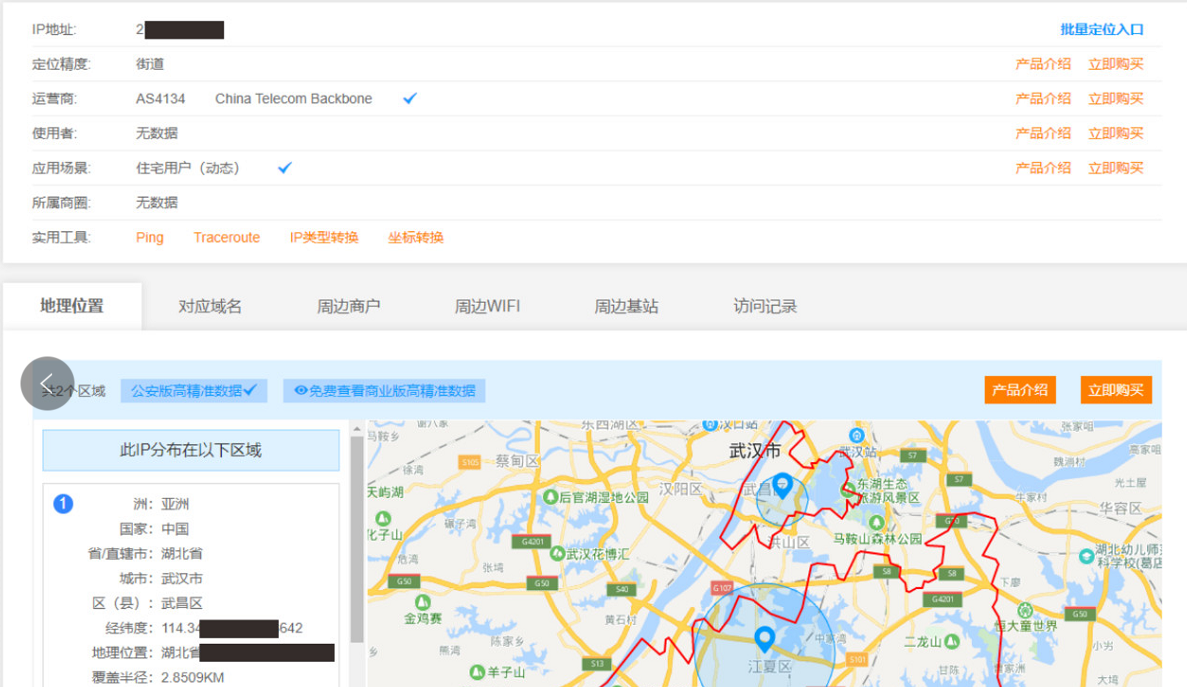Screen dimensions: 1187x687
Task: Switch to the 周边WIFI tab
Action: (x=487, y=307)
